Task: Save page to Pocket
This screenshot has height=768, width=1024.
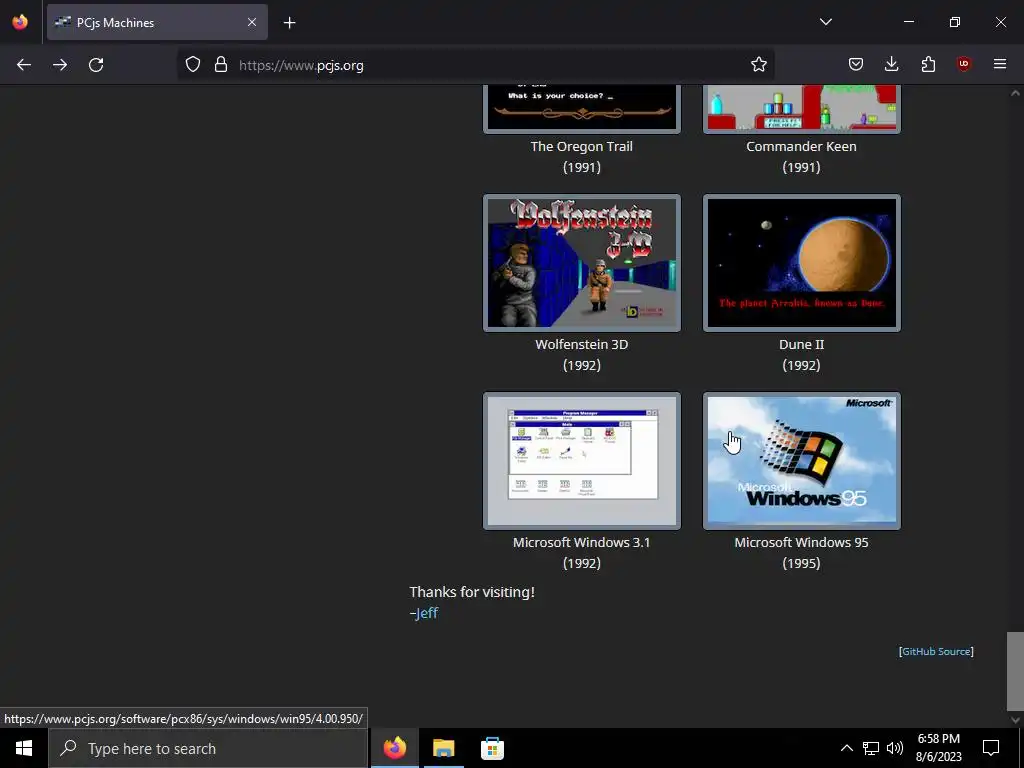Action: coord(856,65)
